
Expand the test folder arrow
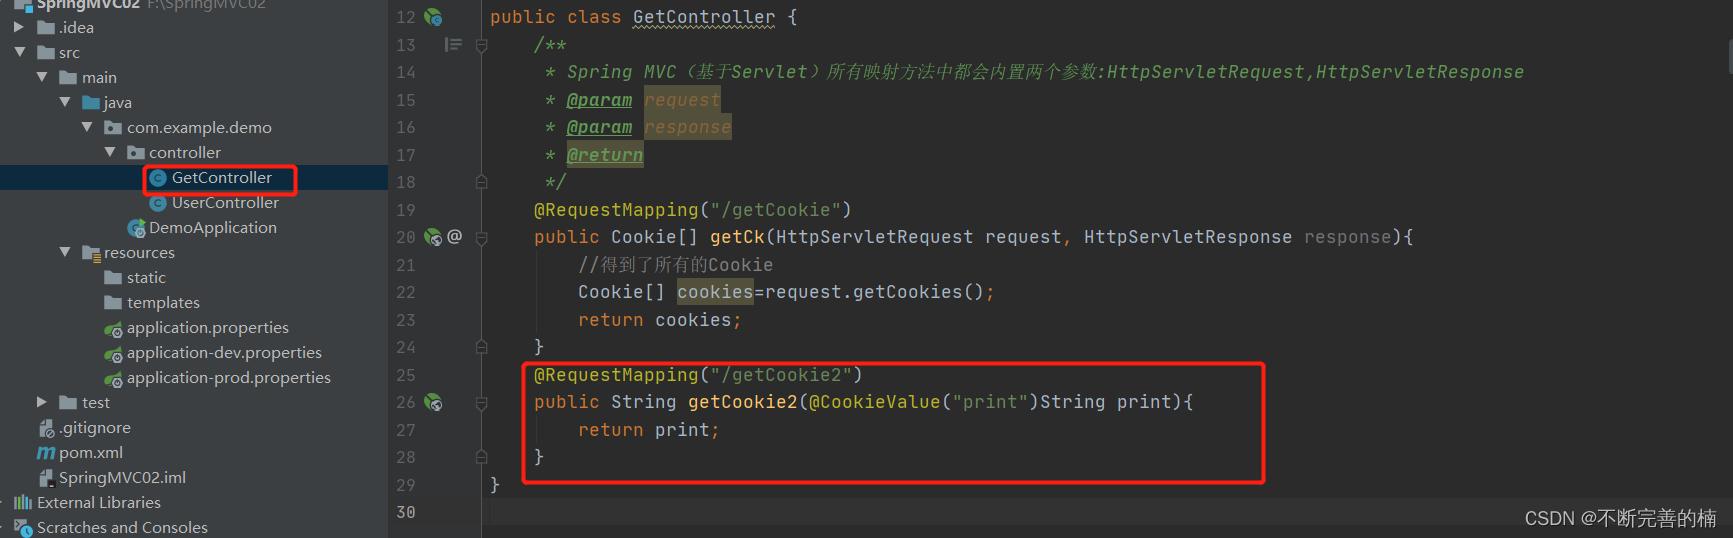pos(42,402)
